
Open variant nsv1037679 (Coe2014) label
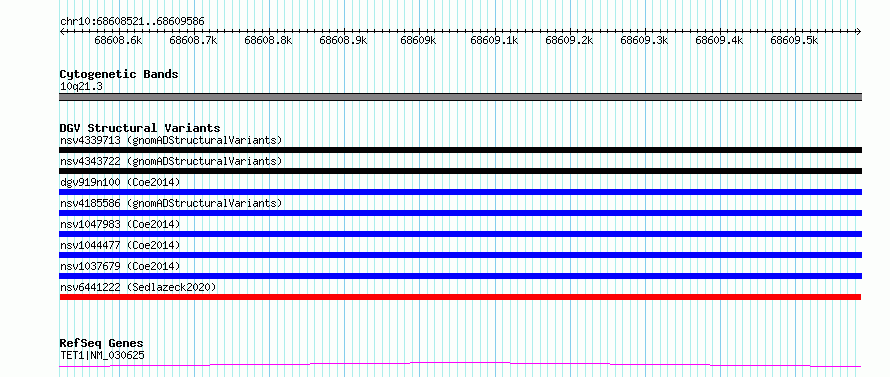click(x=120, y=266)
